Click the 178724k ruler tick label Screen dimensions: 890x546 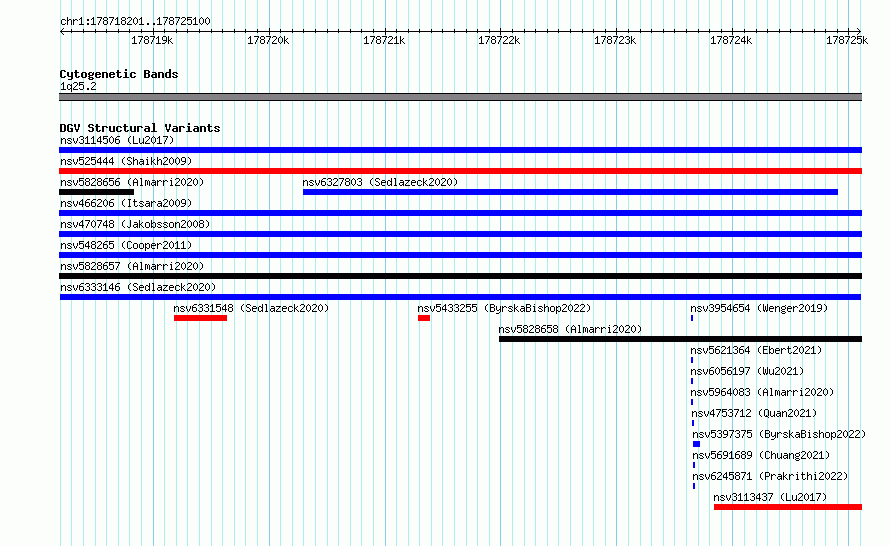coord(731,40)
